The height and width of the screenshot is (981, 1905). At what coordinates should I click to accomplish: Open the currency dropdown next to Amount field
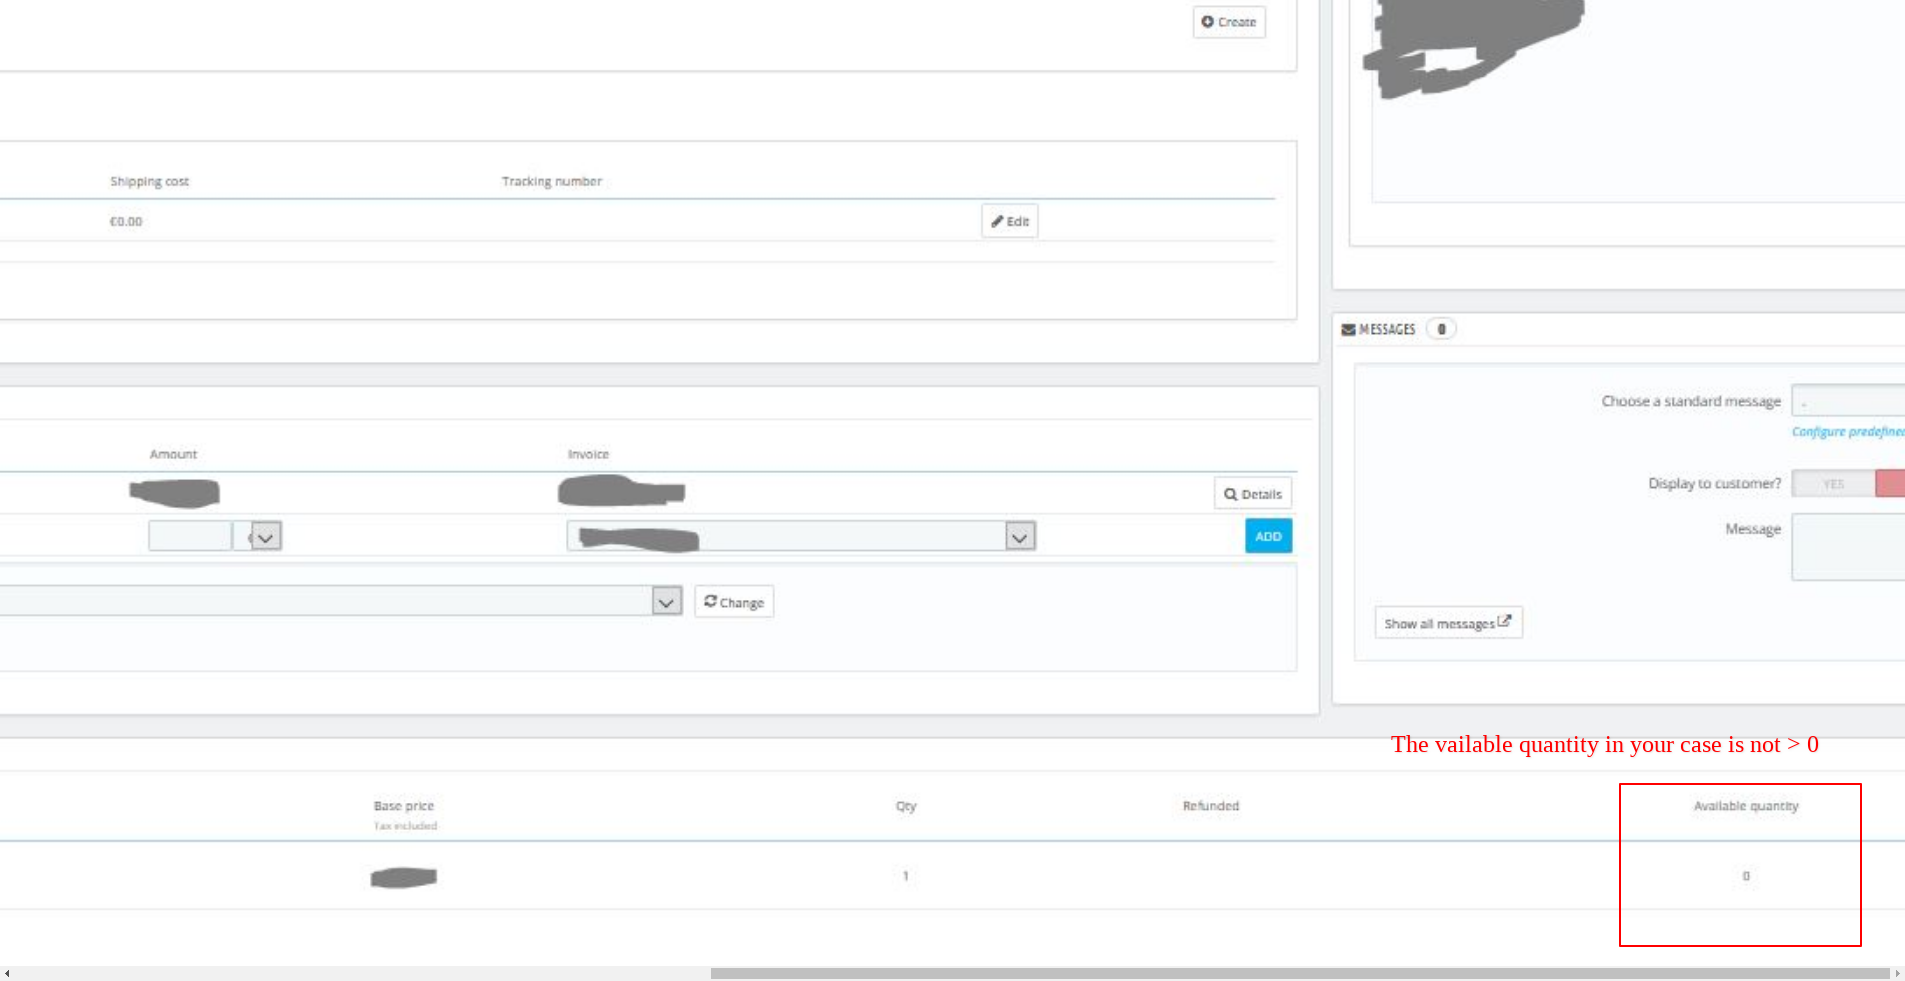point(264,536)
